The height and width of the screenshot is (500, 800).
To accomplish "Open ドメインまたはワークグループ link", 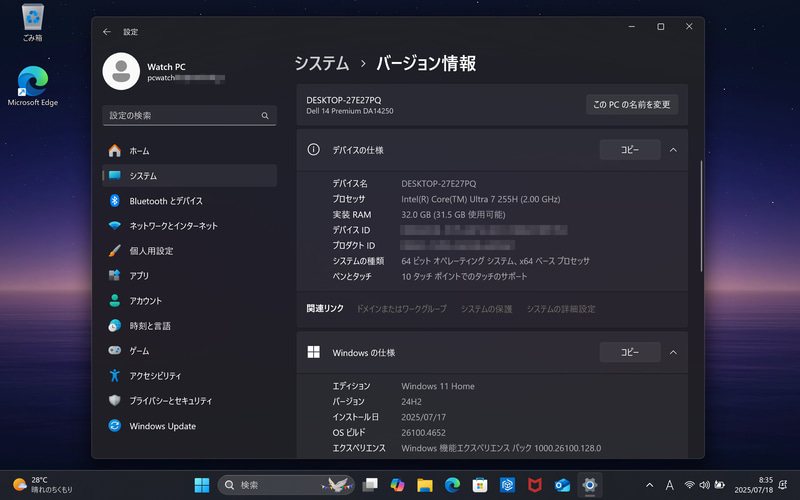I will [401, 309].
